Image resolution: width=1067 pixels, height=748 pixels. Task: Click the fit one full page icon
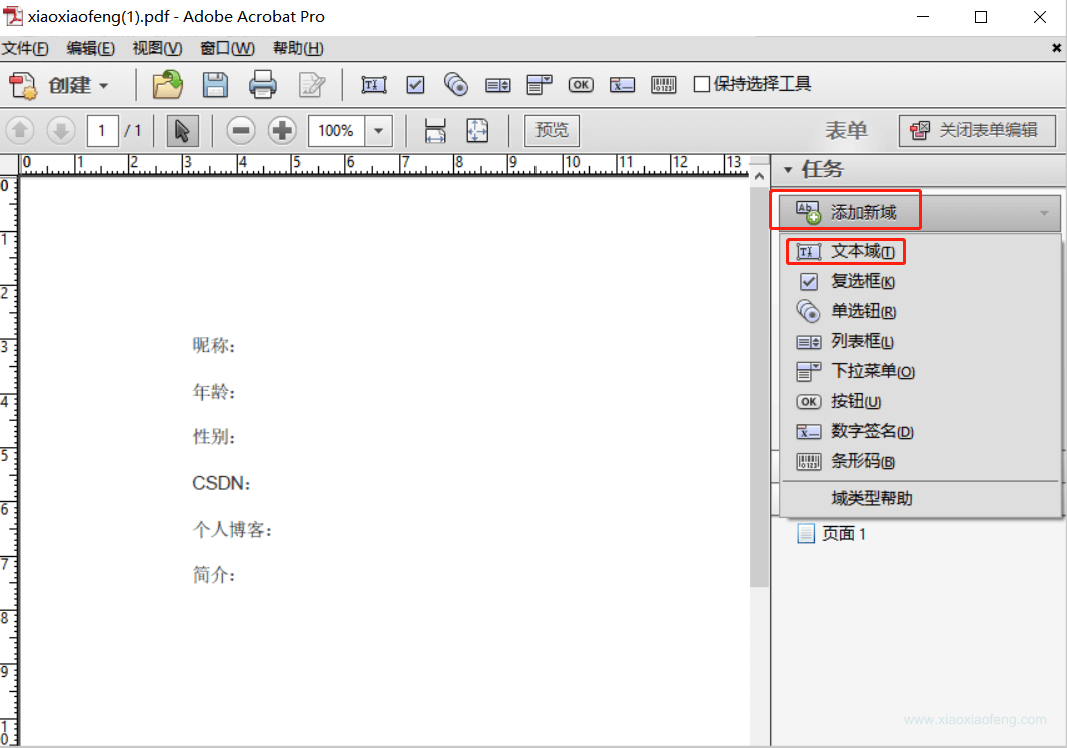point(477,130)
